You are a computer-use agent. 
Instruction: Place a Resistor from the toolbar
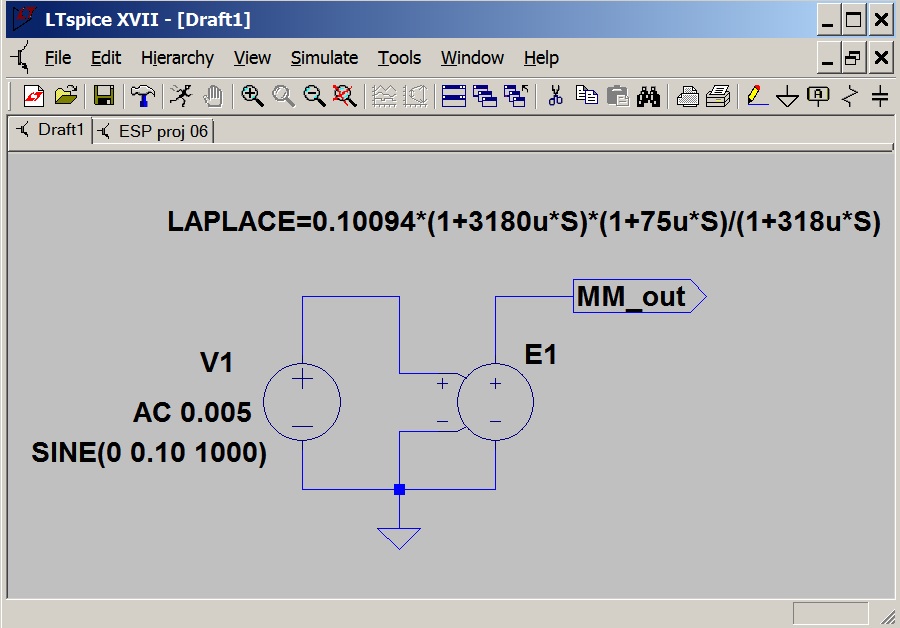point(849,96)
